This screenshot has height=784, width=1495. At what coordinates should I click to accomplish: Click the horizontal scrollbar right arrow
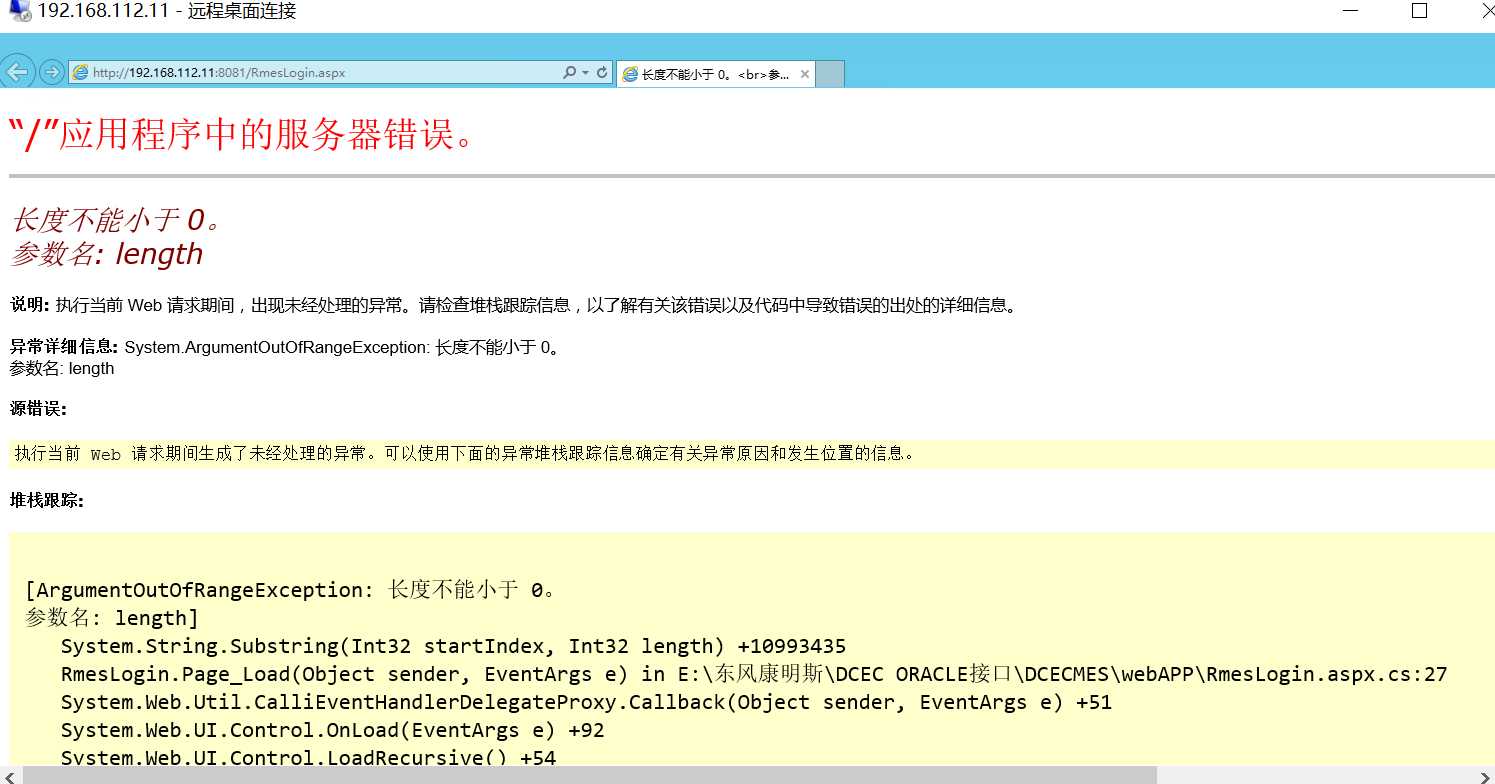(1486, 775)
